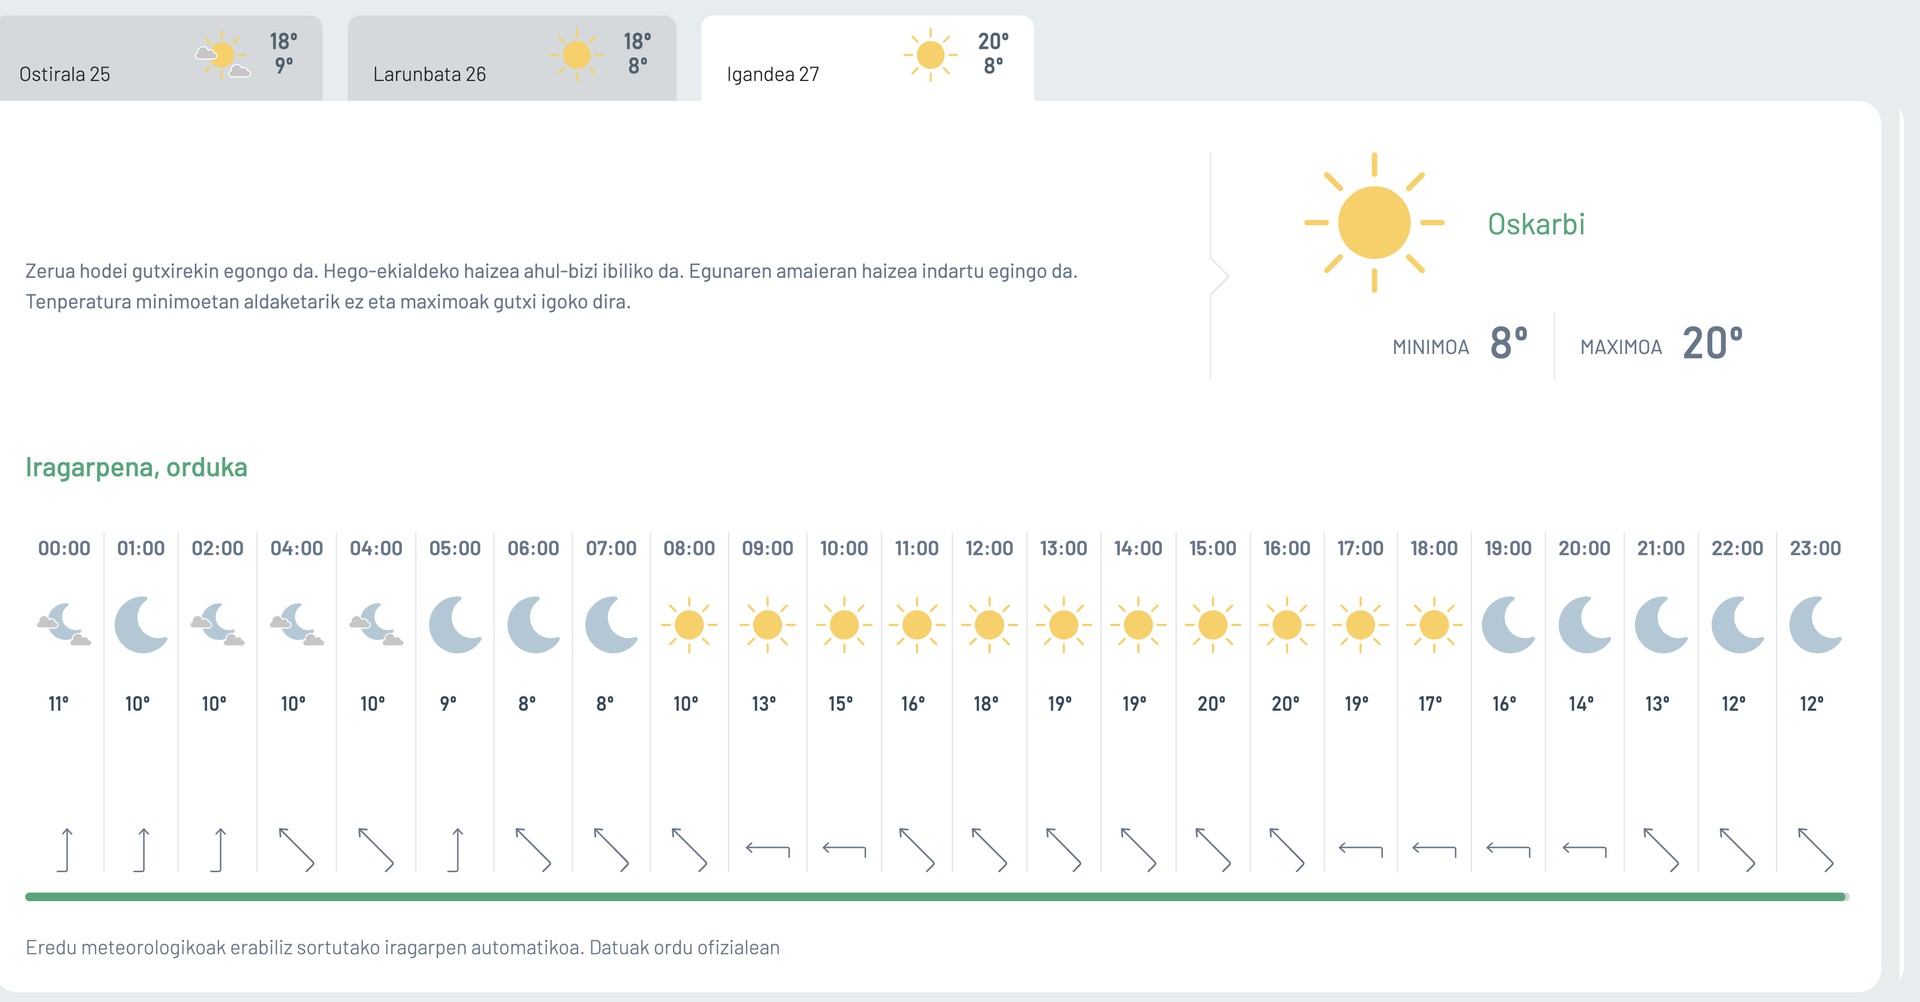Viewport: 1920px width, 1002px height.
Task: Click the sun icon at 12:00
Action: click(989, 625)
